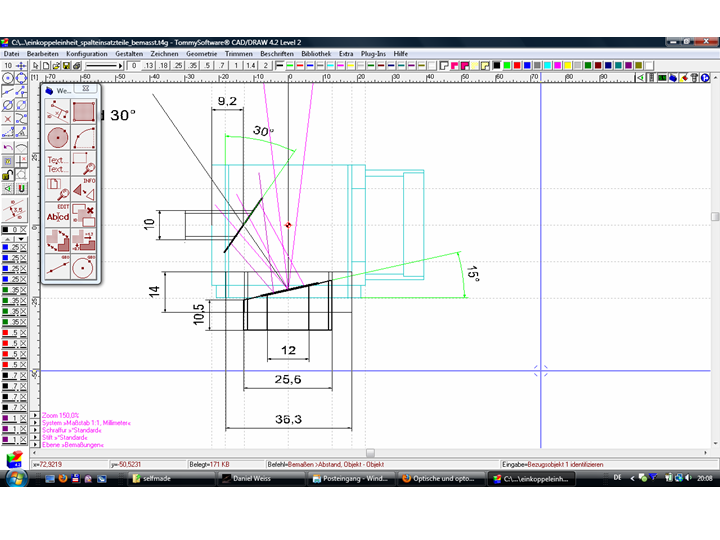This screenshot has height=540, width=720.
Task: Choose the Text tool in the palette
Action: [57, 164]
